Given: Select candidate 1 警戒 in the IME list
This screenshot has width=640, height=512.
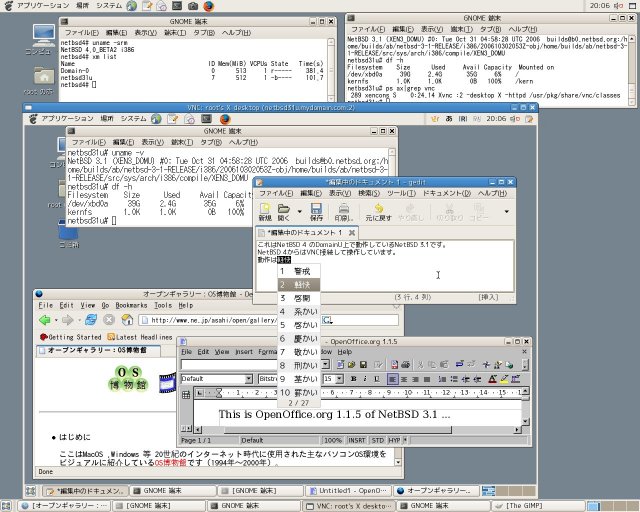Looking at the screenshot, I should (299, 271).
